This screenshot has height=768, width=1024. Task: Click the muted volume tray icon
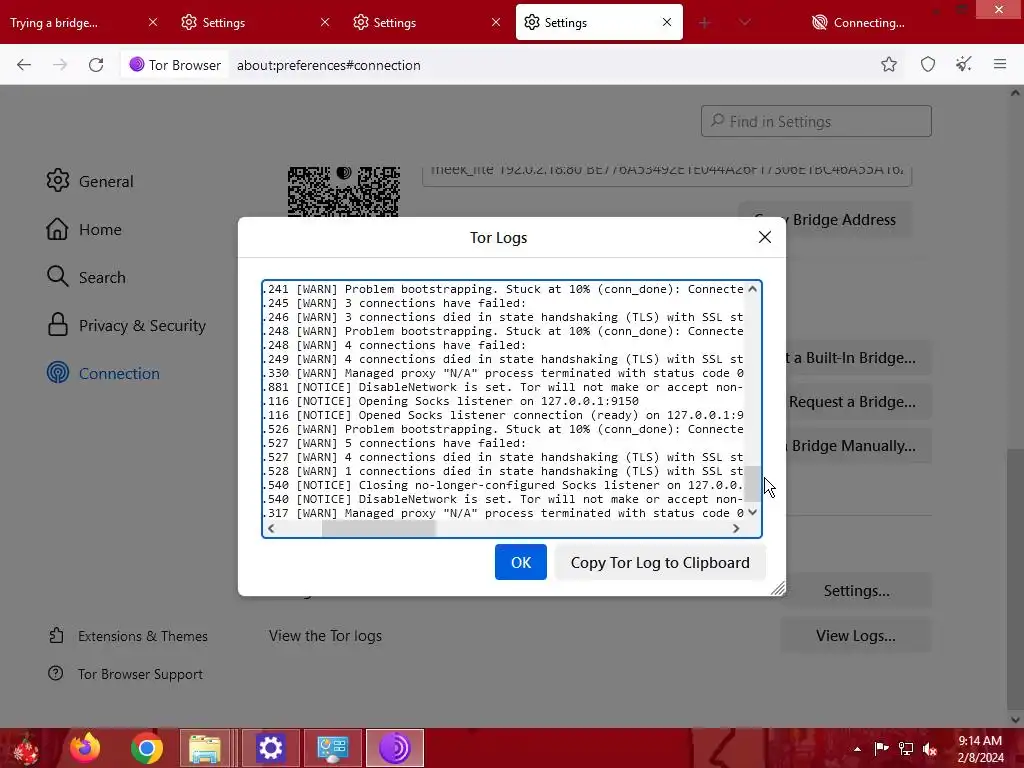point(930,749)
